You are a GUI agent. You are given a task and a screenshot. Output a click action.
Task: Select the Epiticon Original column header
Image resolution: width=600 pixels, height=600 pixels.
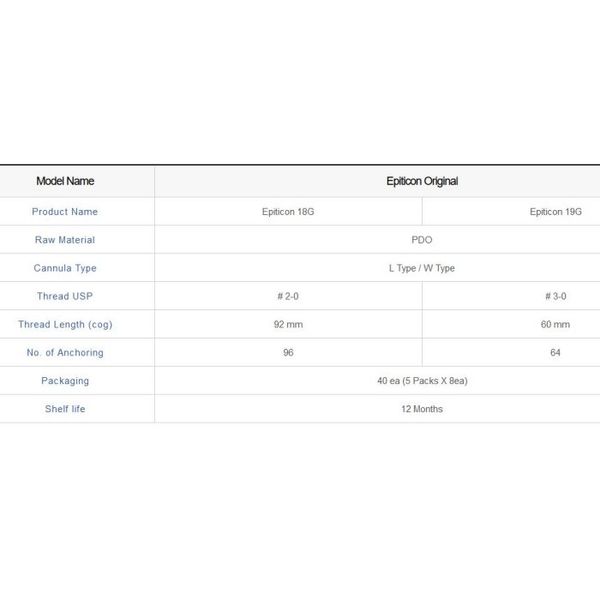(x=421, y=181)
